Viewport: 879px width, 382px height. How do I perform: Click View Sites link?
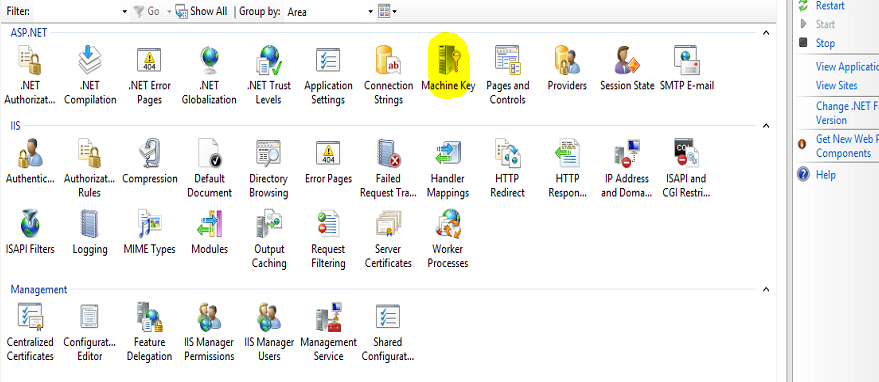coord(836,85)
